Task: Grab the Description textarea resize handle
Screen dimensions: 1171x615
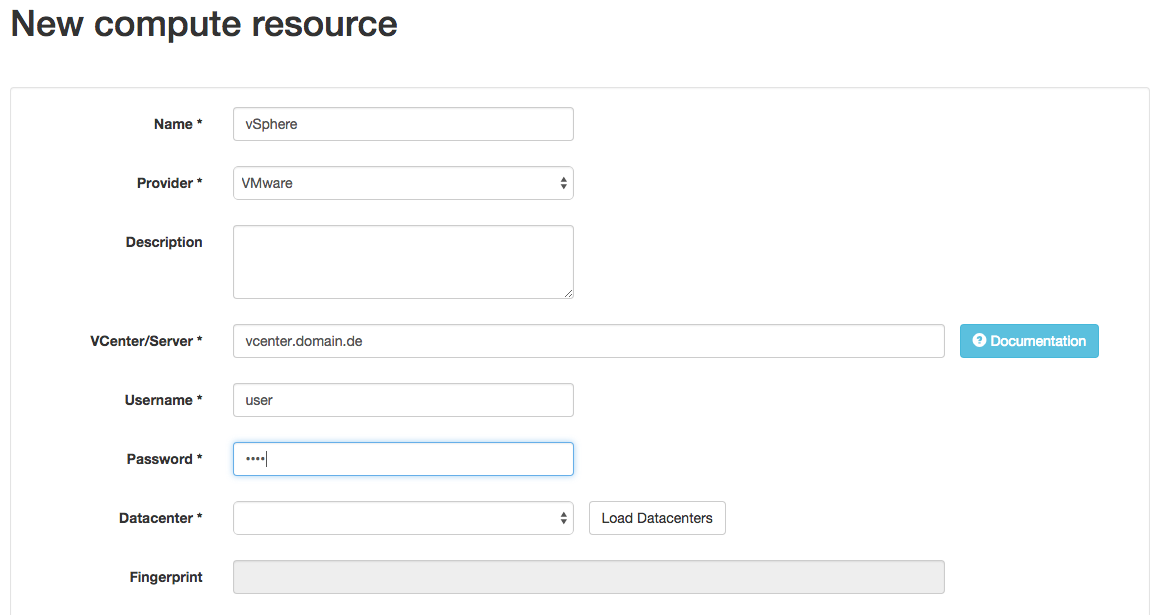Action: pos(568,293)
